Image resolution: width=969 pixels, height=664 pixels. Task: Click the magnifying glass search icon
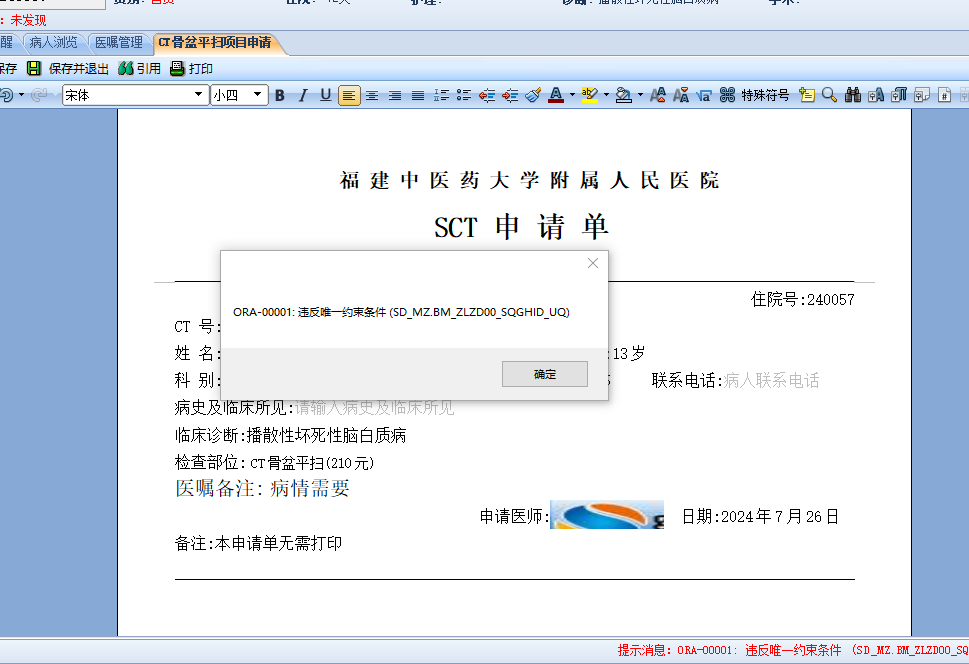point(829,95)
